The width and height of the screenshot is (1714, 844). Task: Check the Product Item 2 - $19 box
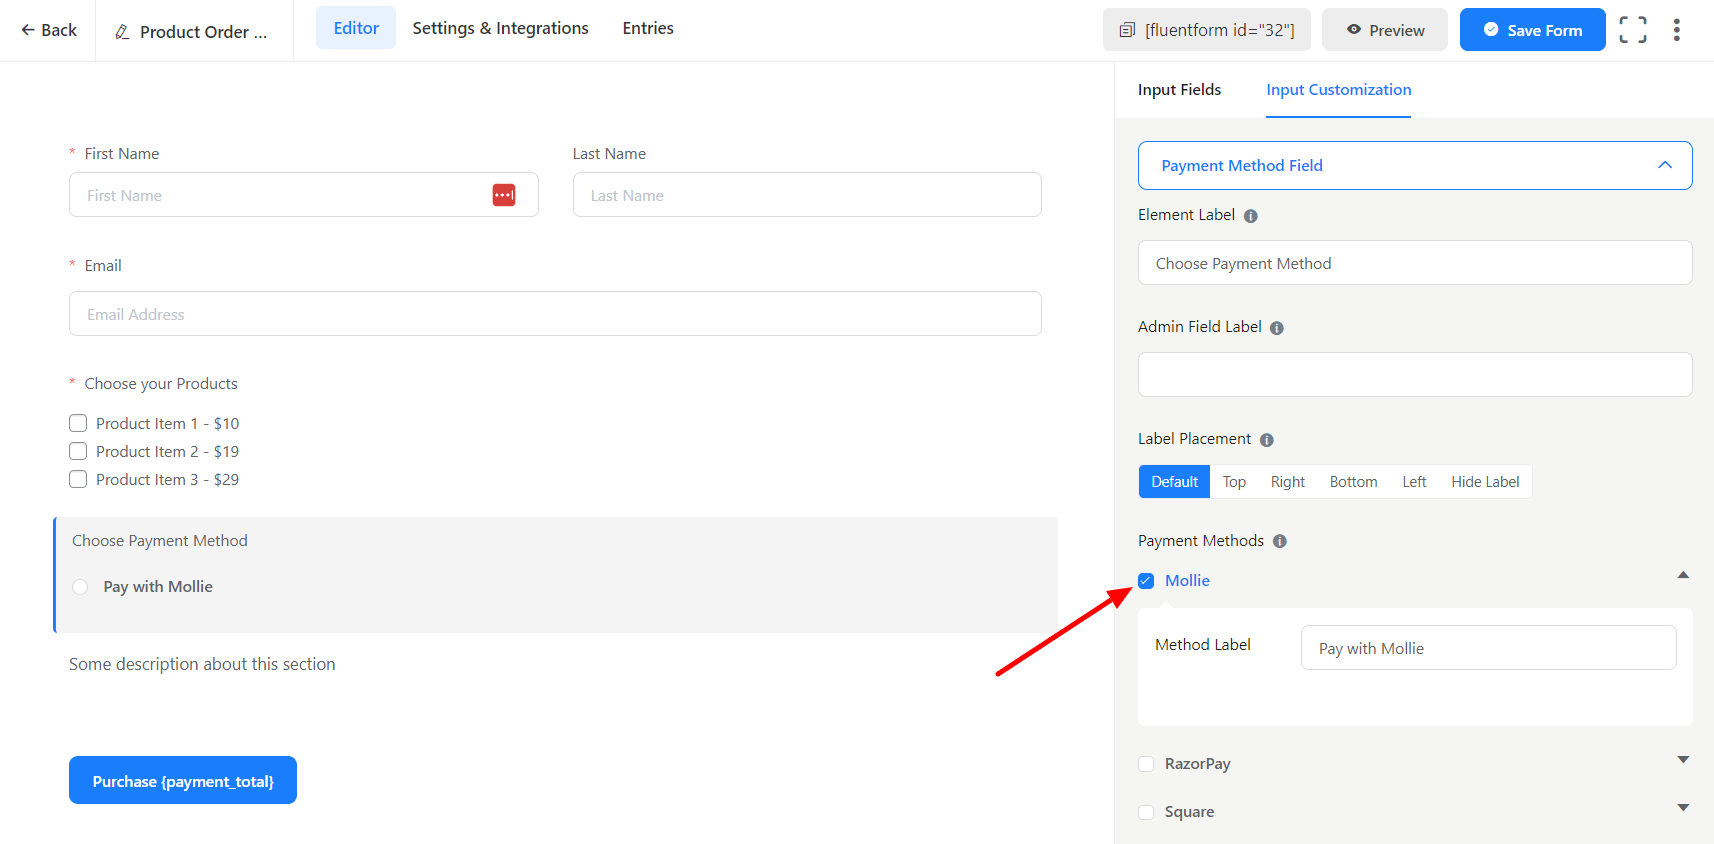click(78, 451)
